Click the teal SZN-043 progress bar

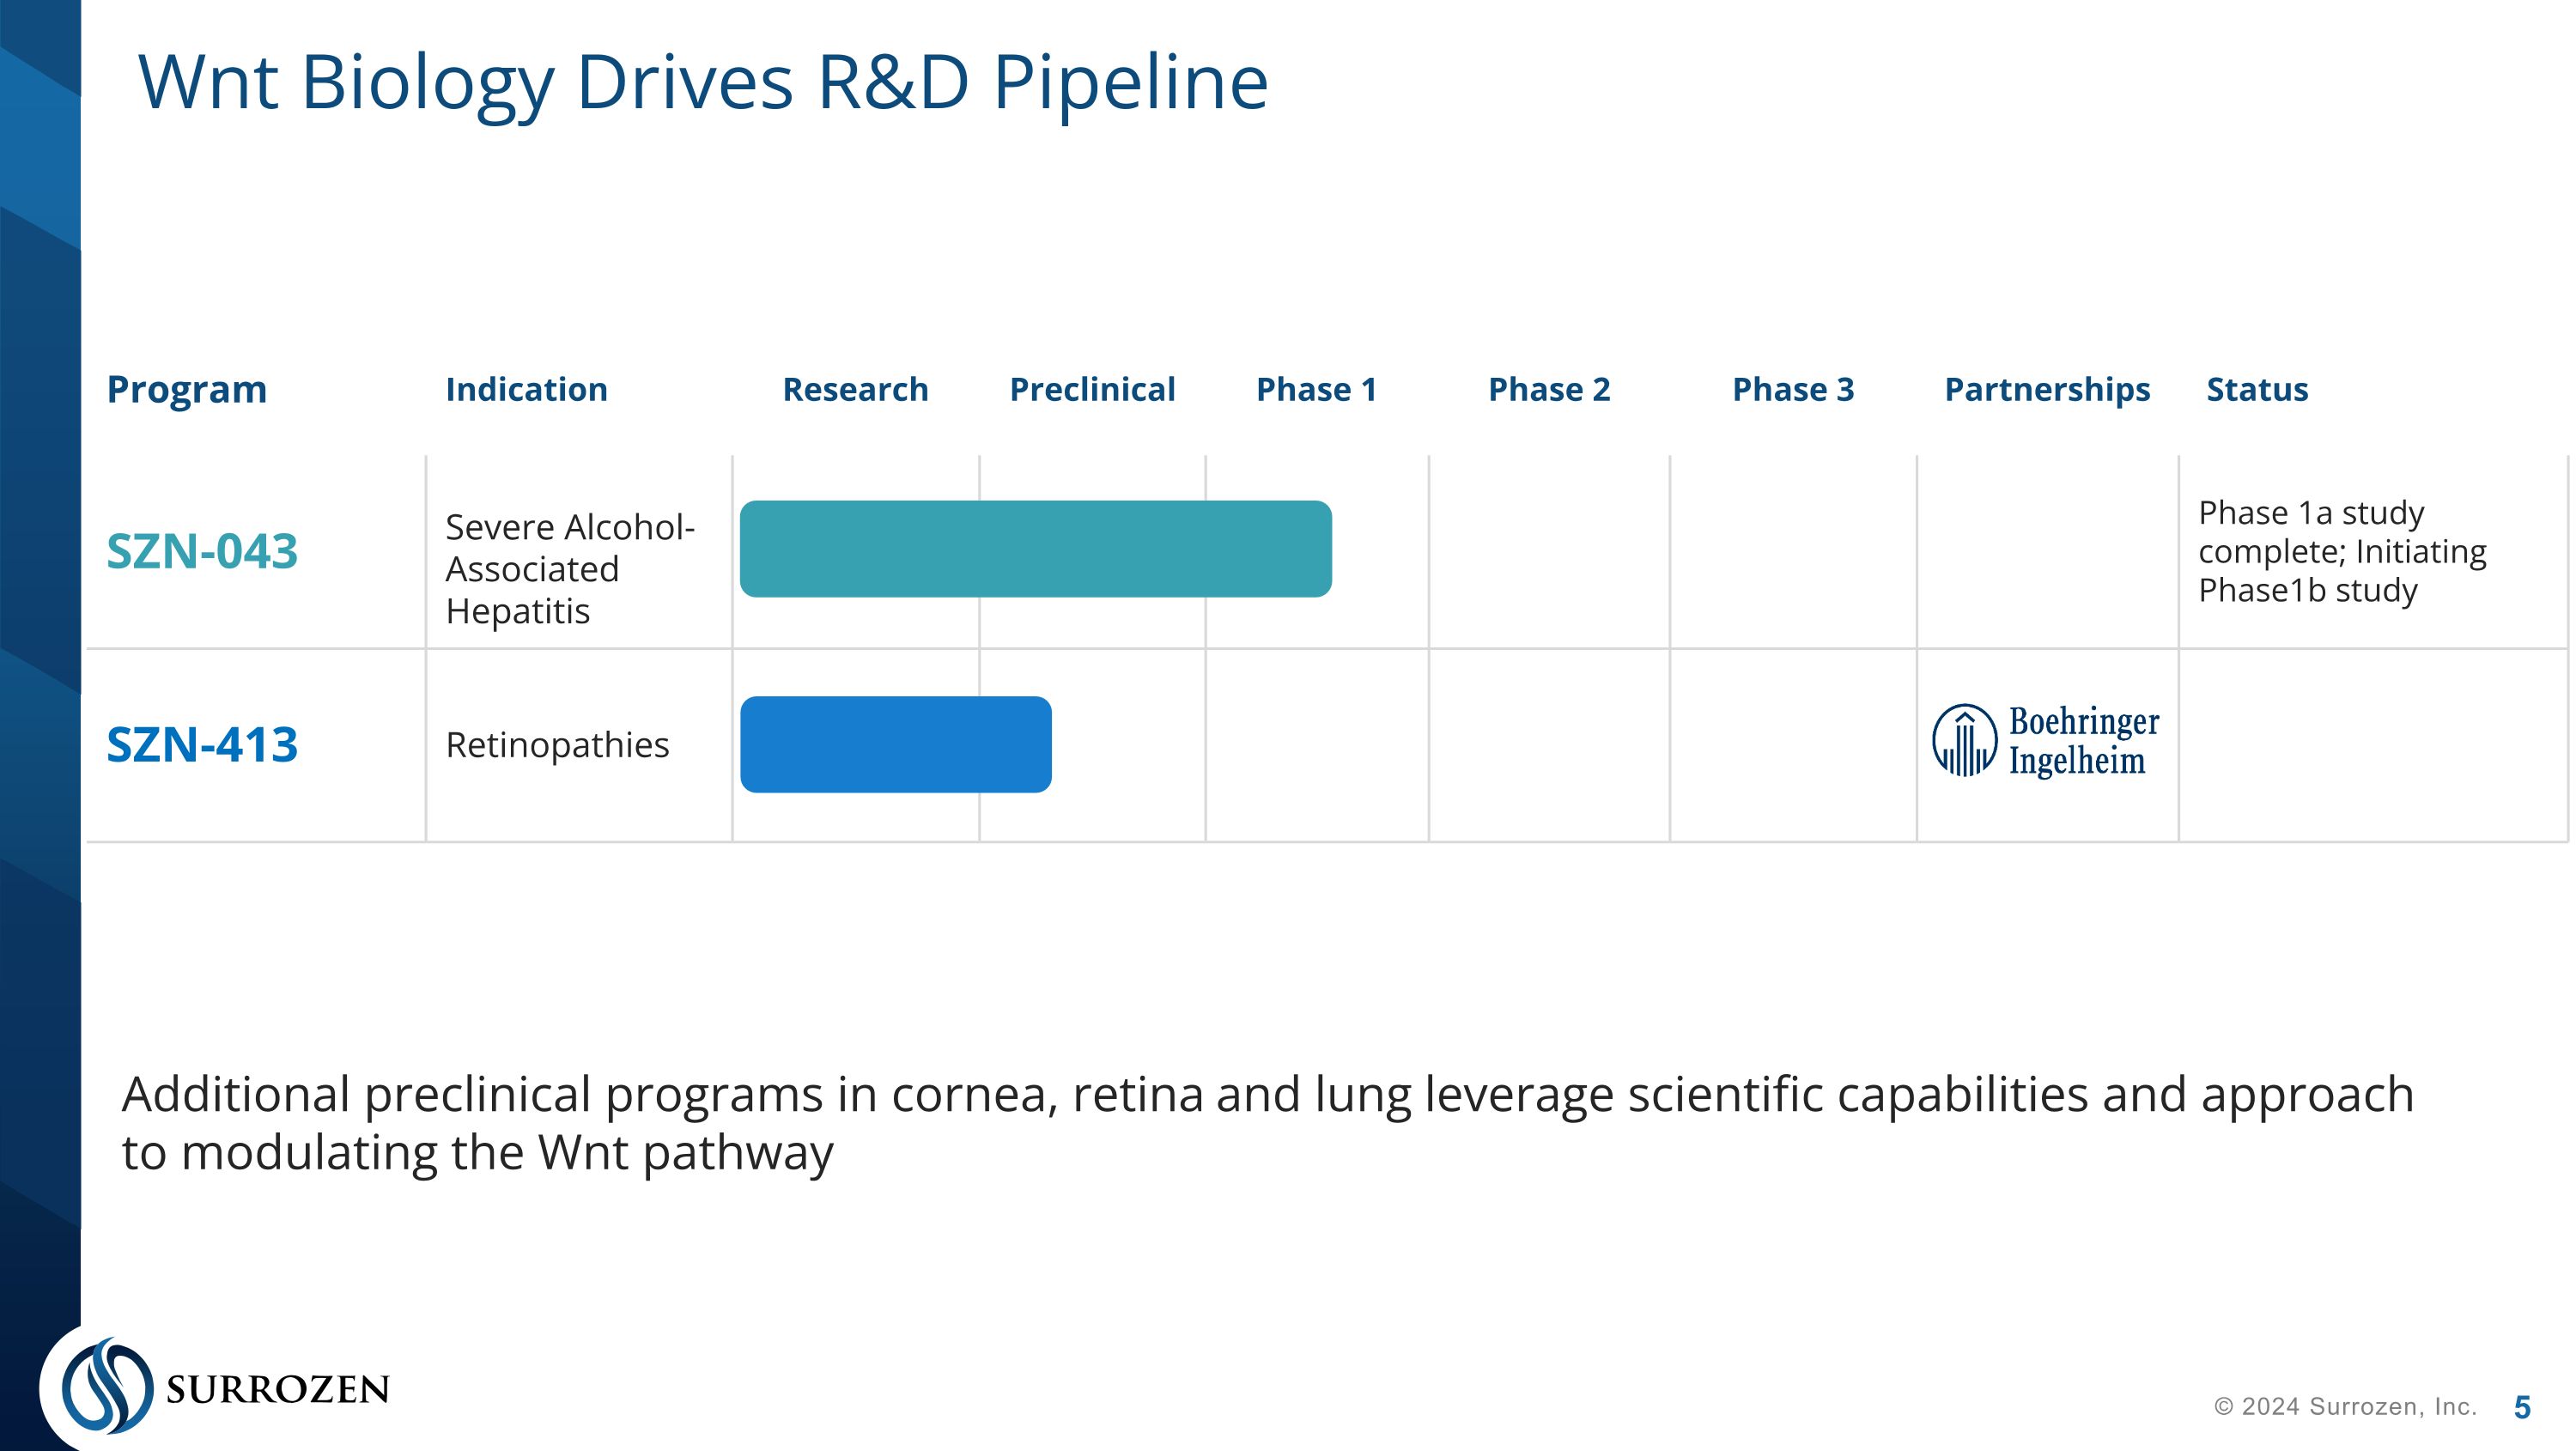tap(1035, 549)
